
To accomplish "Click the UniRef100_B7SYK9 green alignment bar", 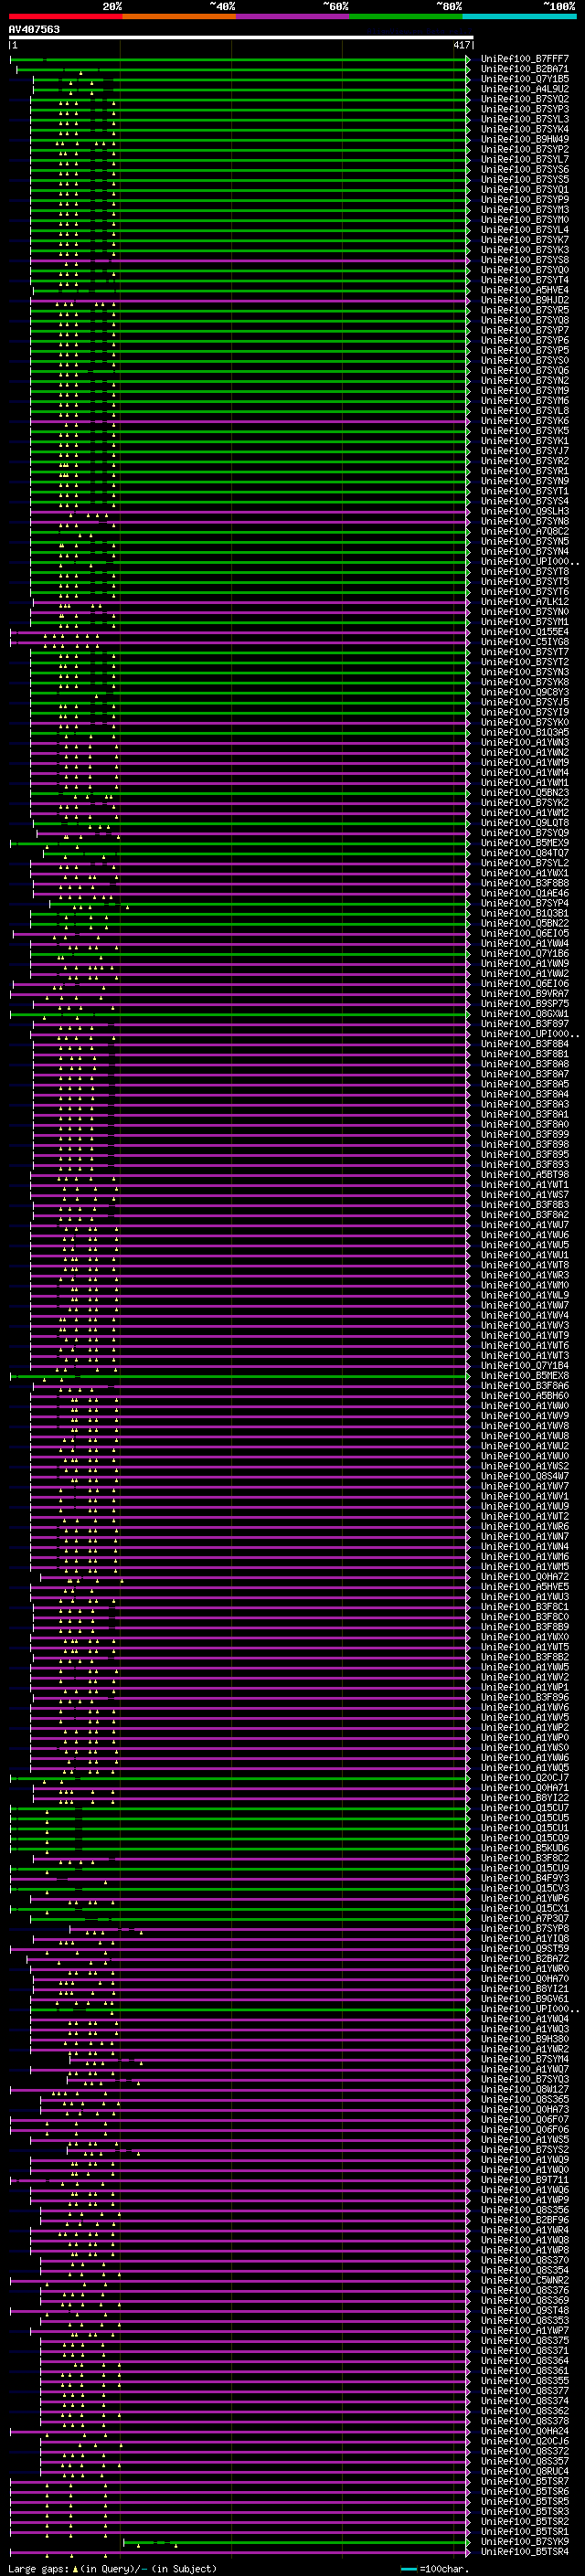I will [x=296, y=2541].
